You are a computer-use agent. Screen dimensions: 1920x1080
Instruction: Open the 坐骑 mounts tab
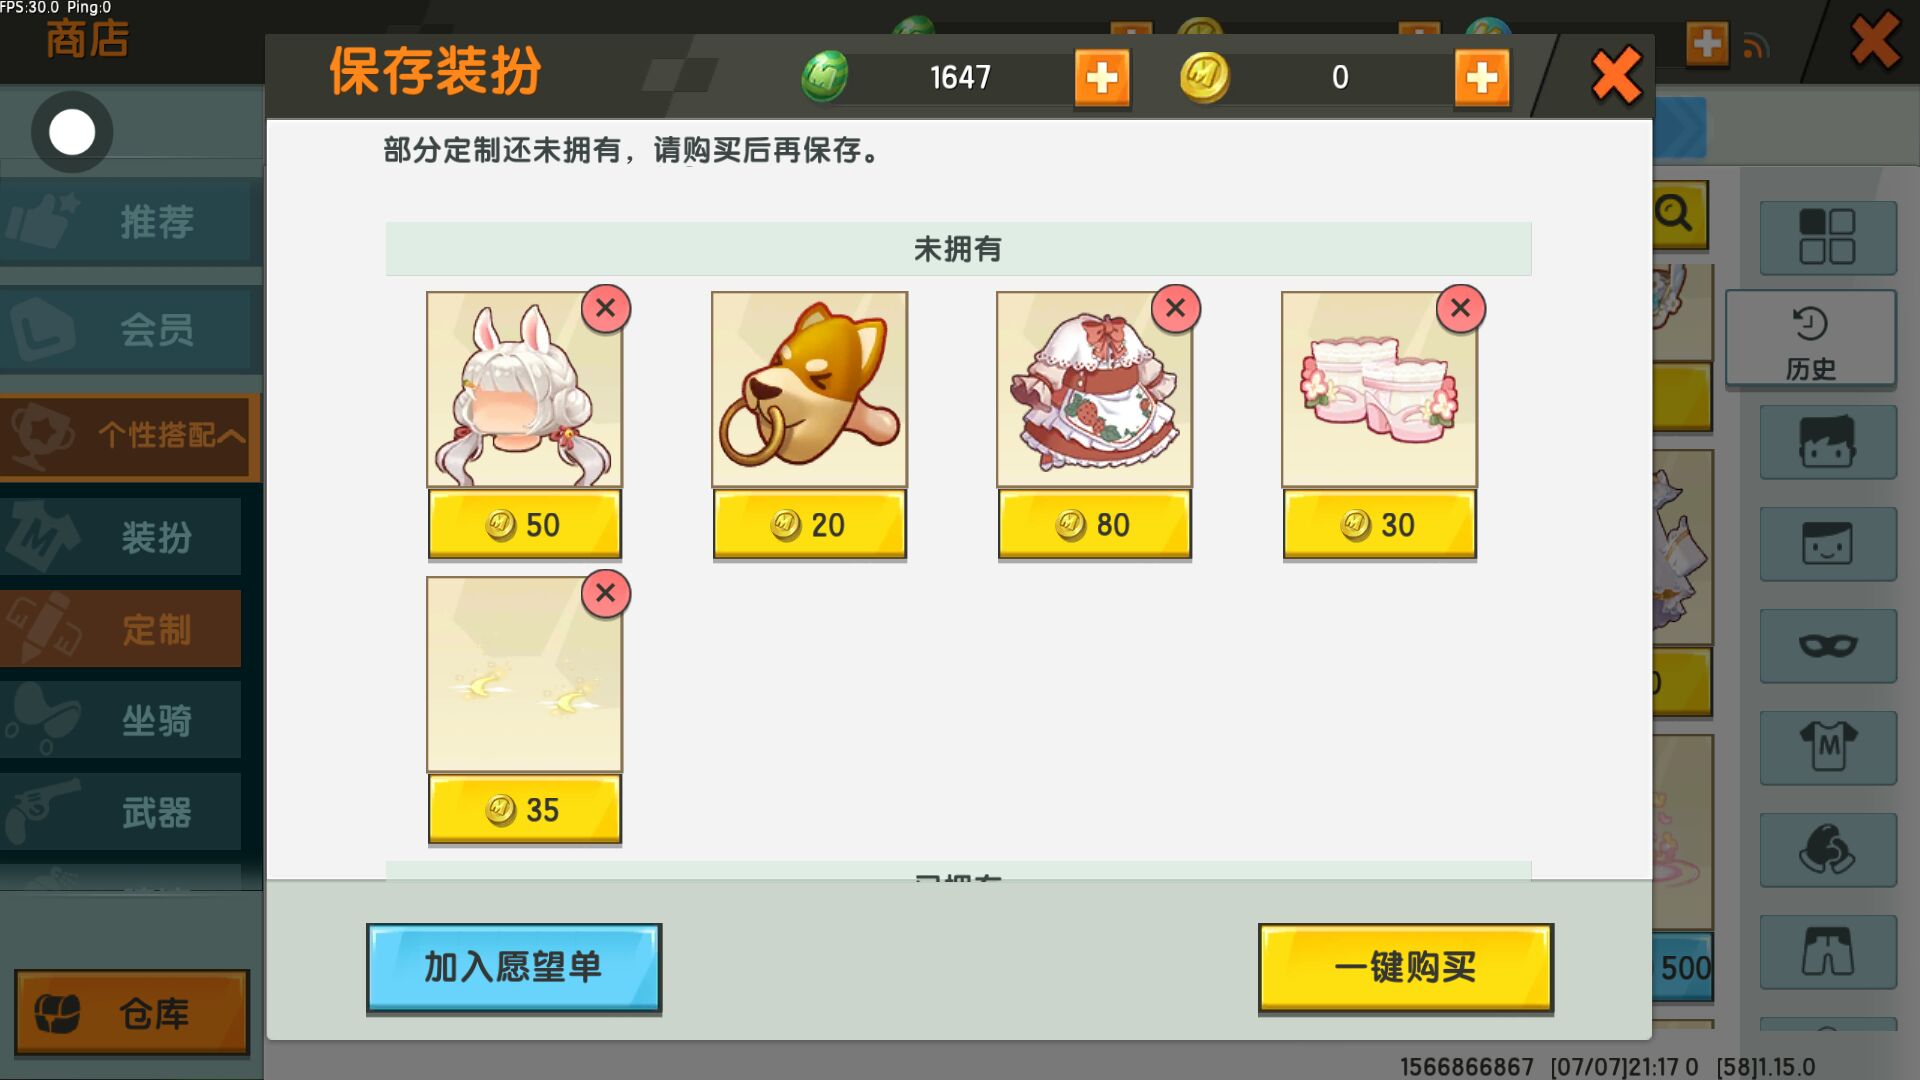click(x=120, y=720)
